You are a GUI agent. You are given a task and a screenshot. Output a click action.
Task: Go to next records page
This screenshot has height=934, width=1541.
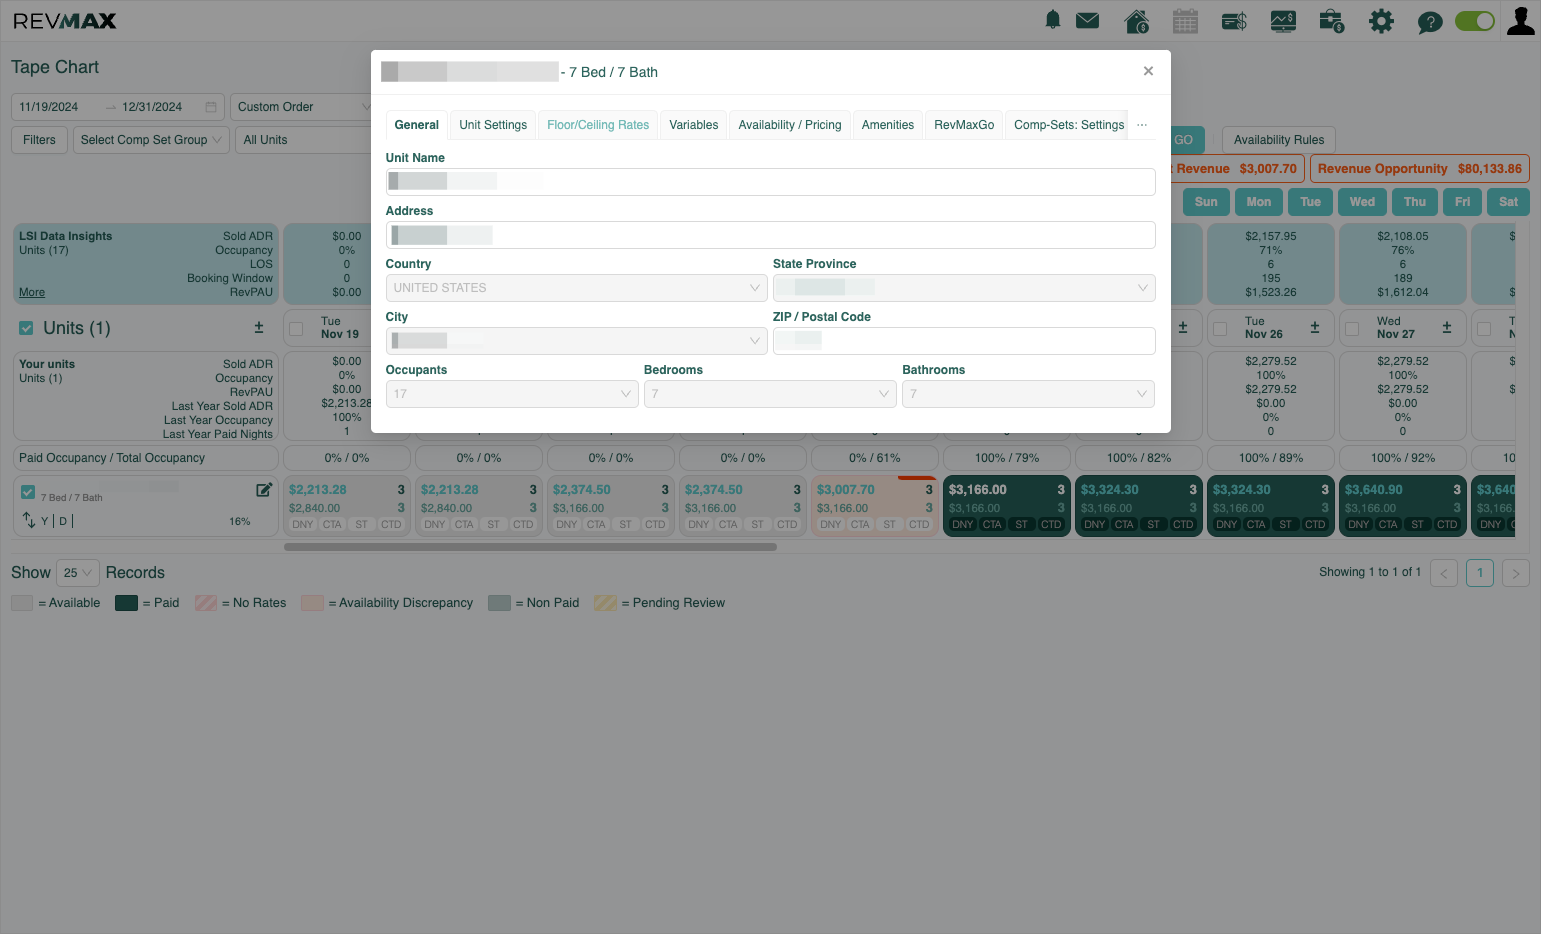click(1516, 573)
